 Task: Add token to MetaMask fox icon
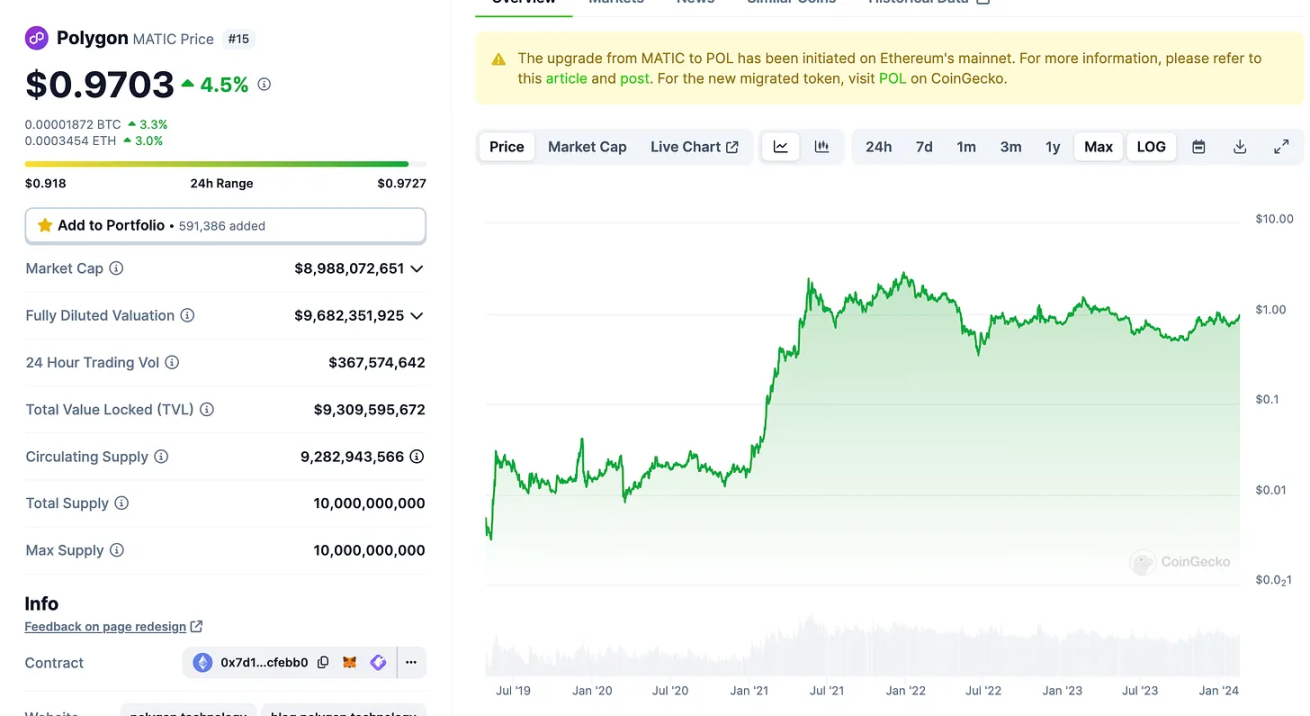(350, 662)
